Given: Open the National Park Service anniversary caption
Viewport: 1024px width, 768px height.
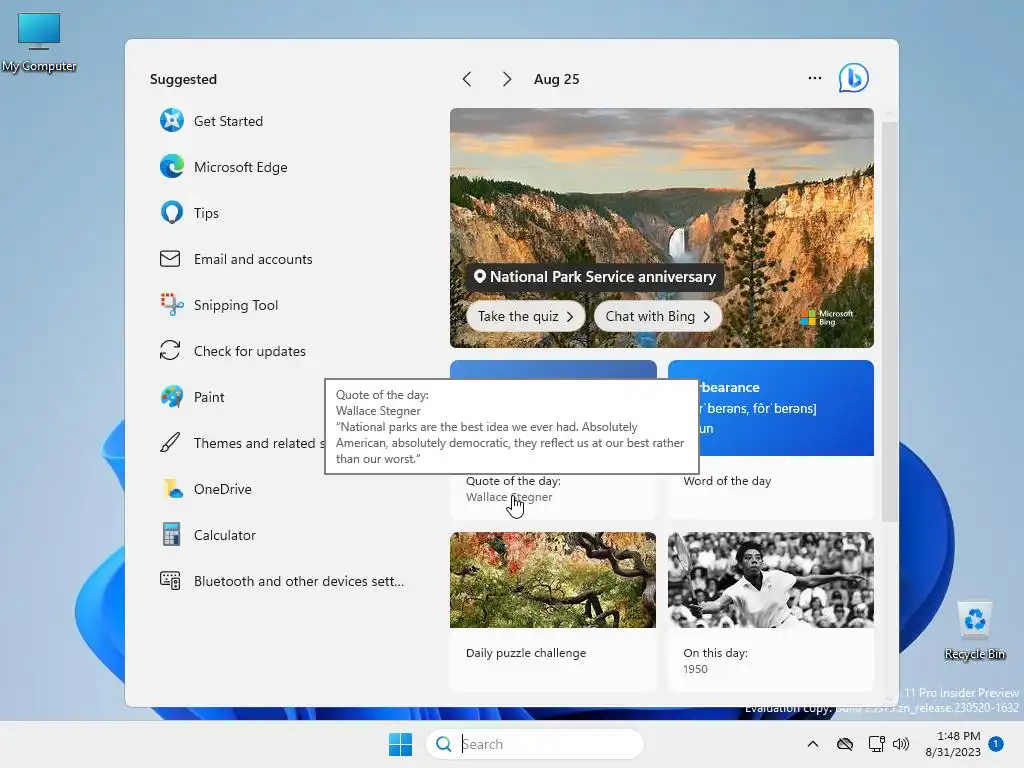Looking at the screenshot, I should [594, 276].
